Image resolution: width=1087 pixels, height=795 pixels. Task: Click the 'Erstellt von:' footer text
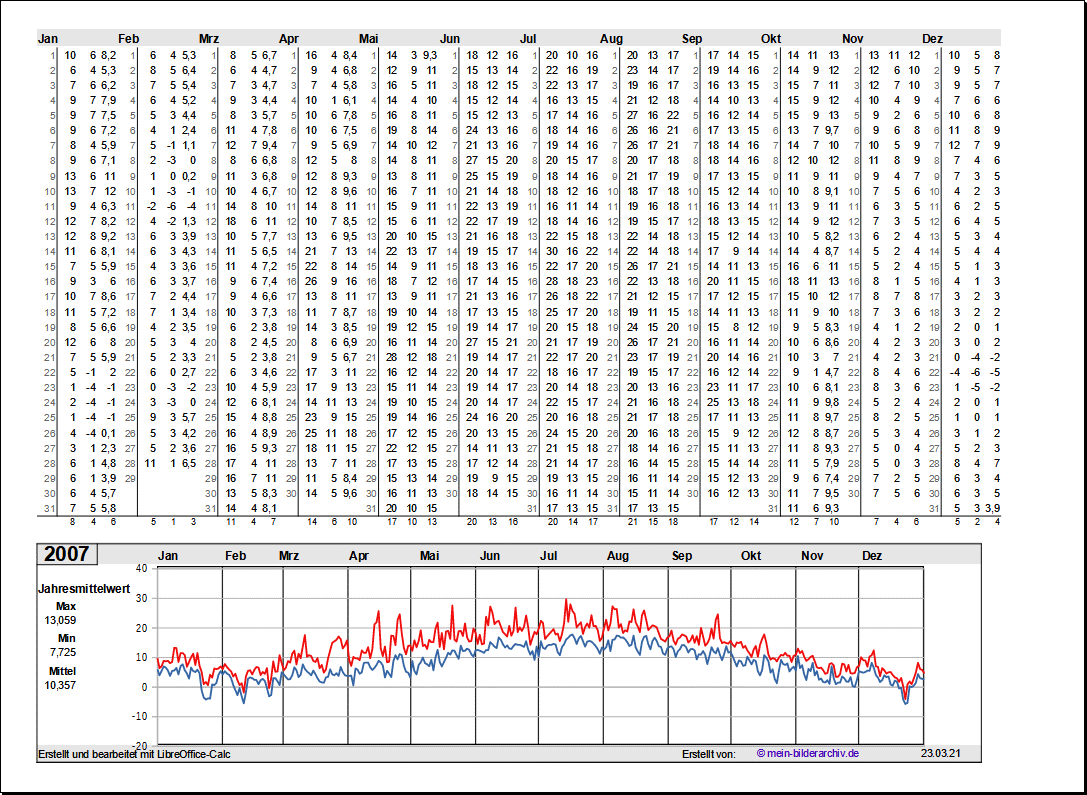coord(708,753)
